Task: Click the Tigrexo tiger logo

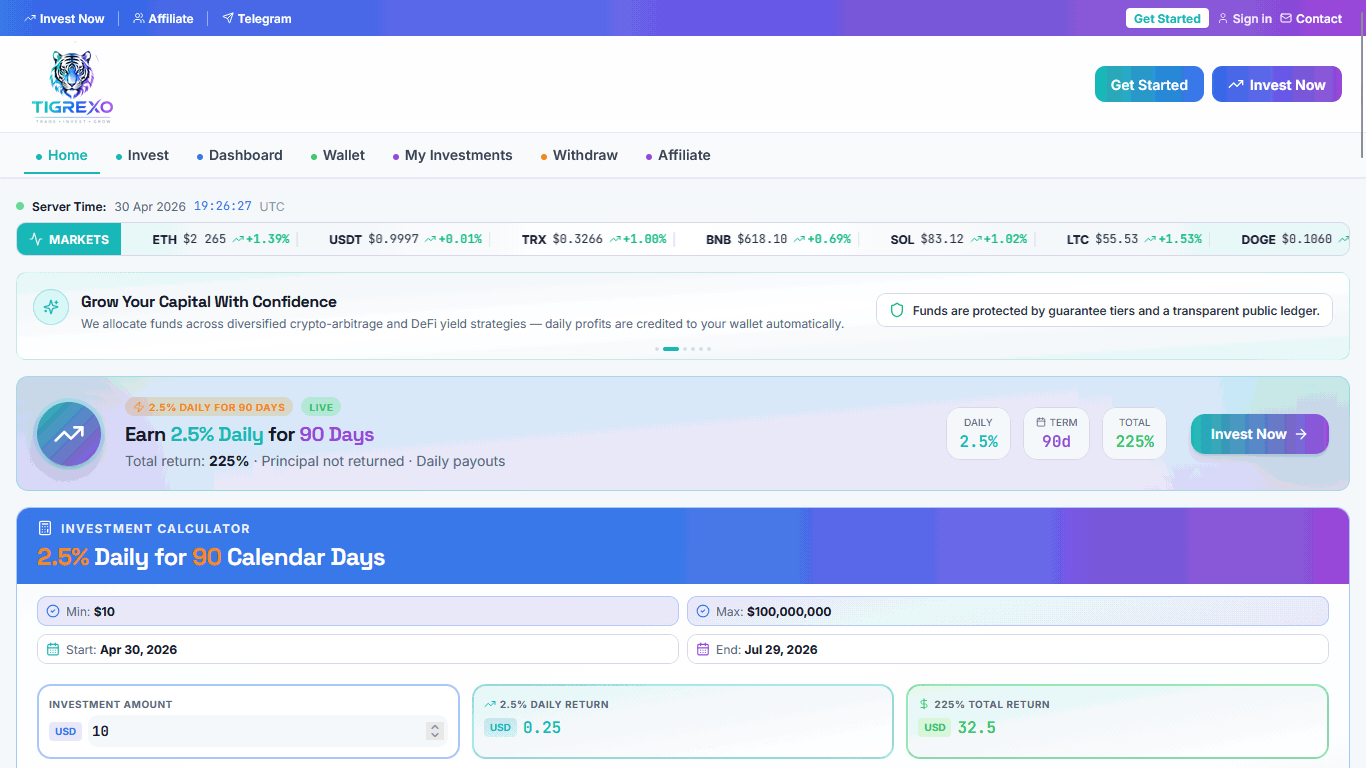Action: 72,86
